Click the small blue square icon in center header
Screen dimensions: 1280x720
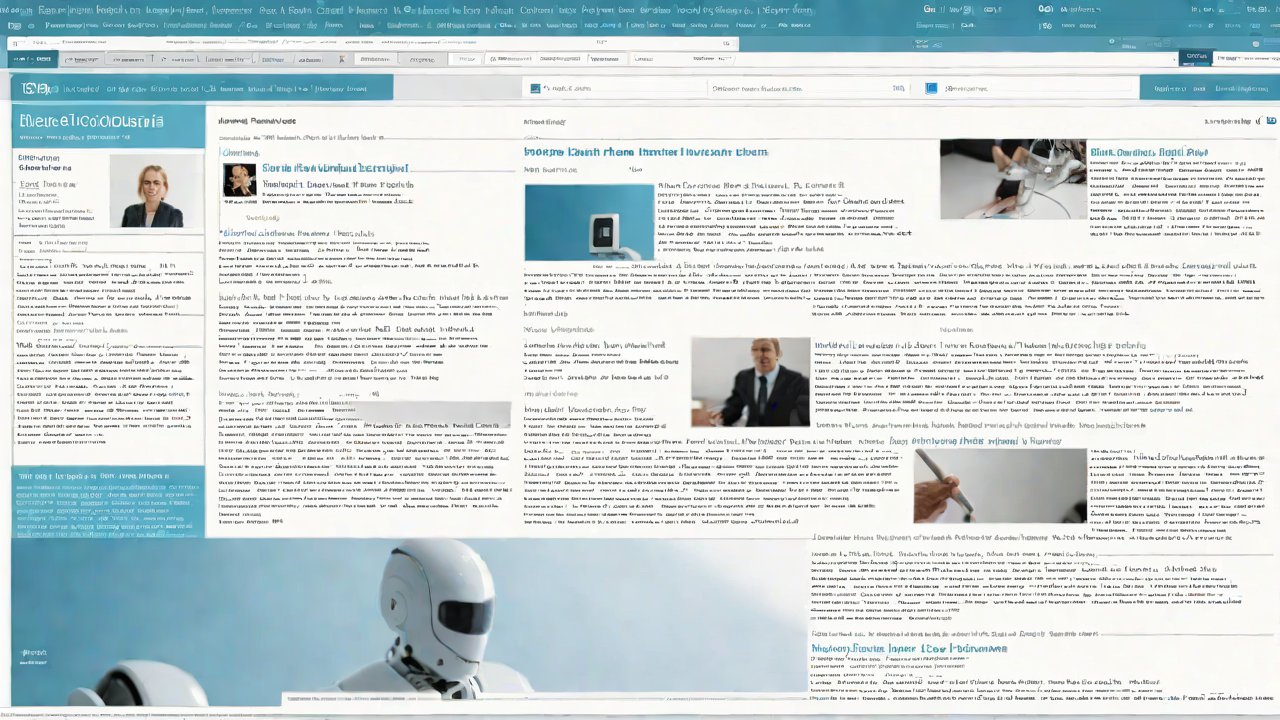(535, 89)
